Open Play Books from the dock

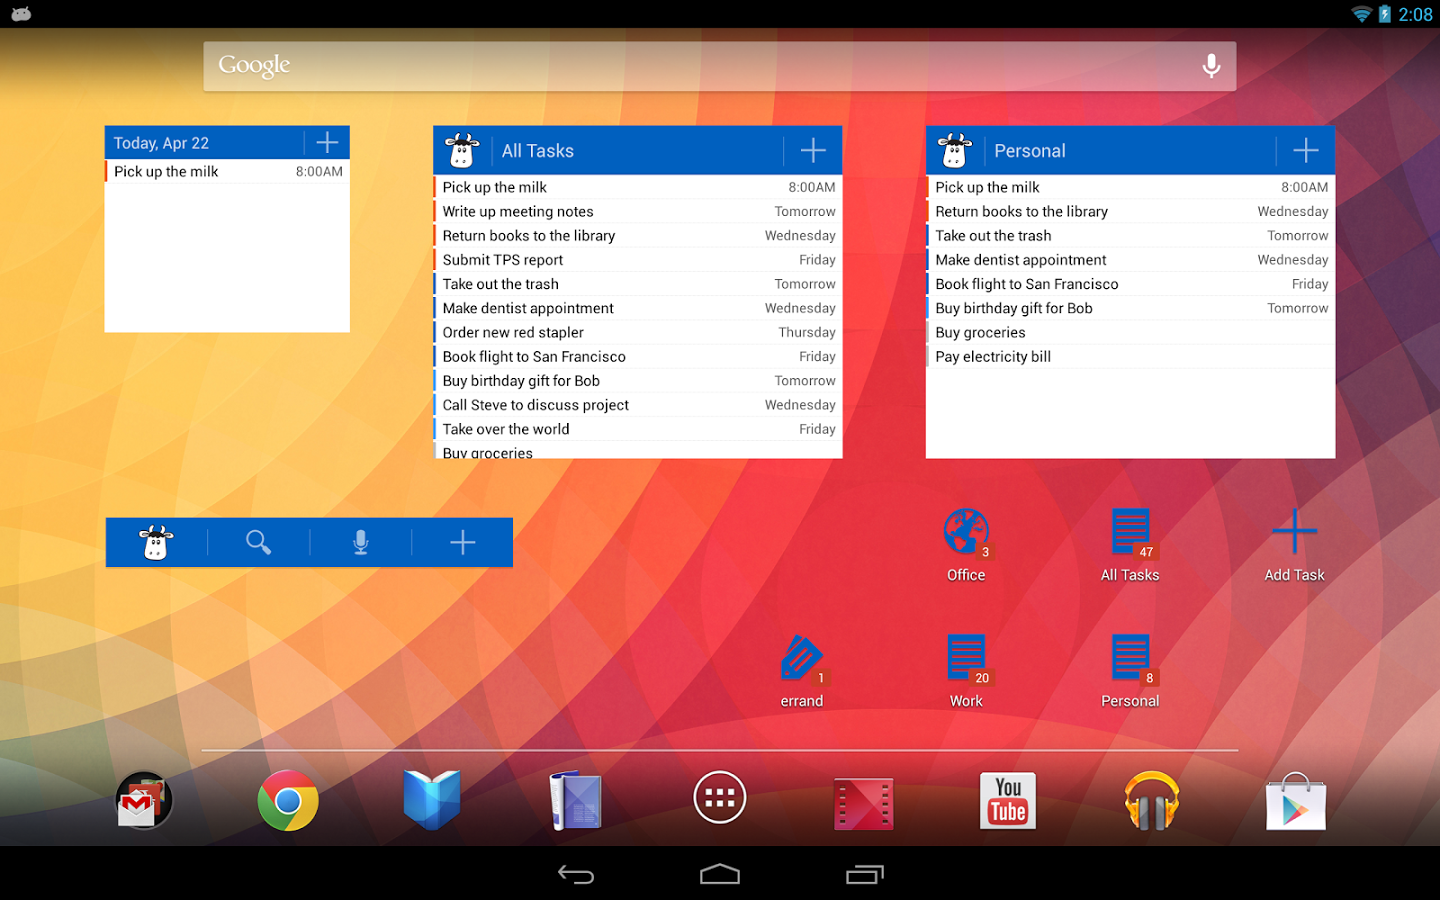432,800
